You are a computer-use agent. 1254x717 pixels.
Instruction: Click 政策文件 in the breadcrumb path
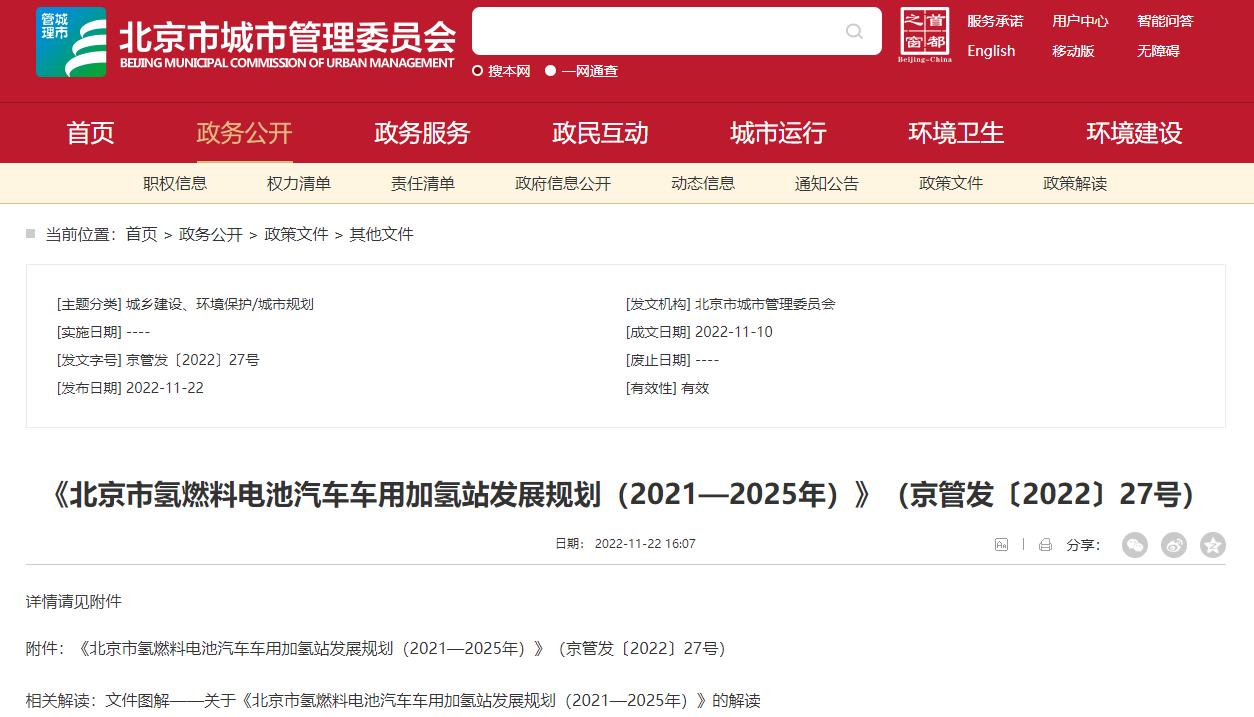coord(296,234)
